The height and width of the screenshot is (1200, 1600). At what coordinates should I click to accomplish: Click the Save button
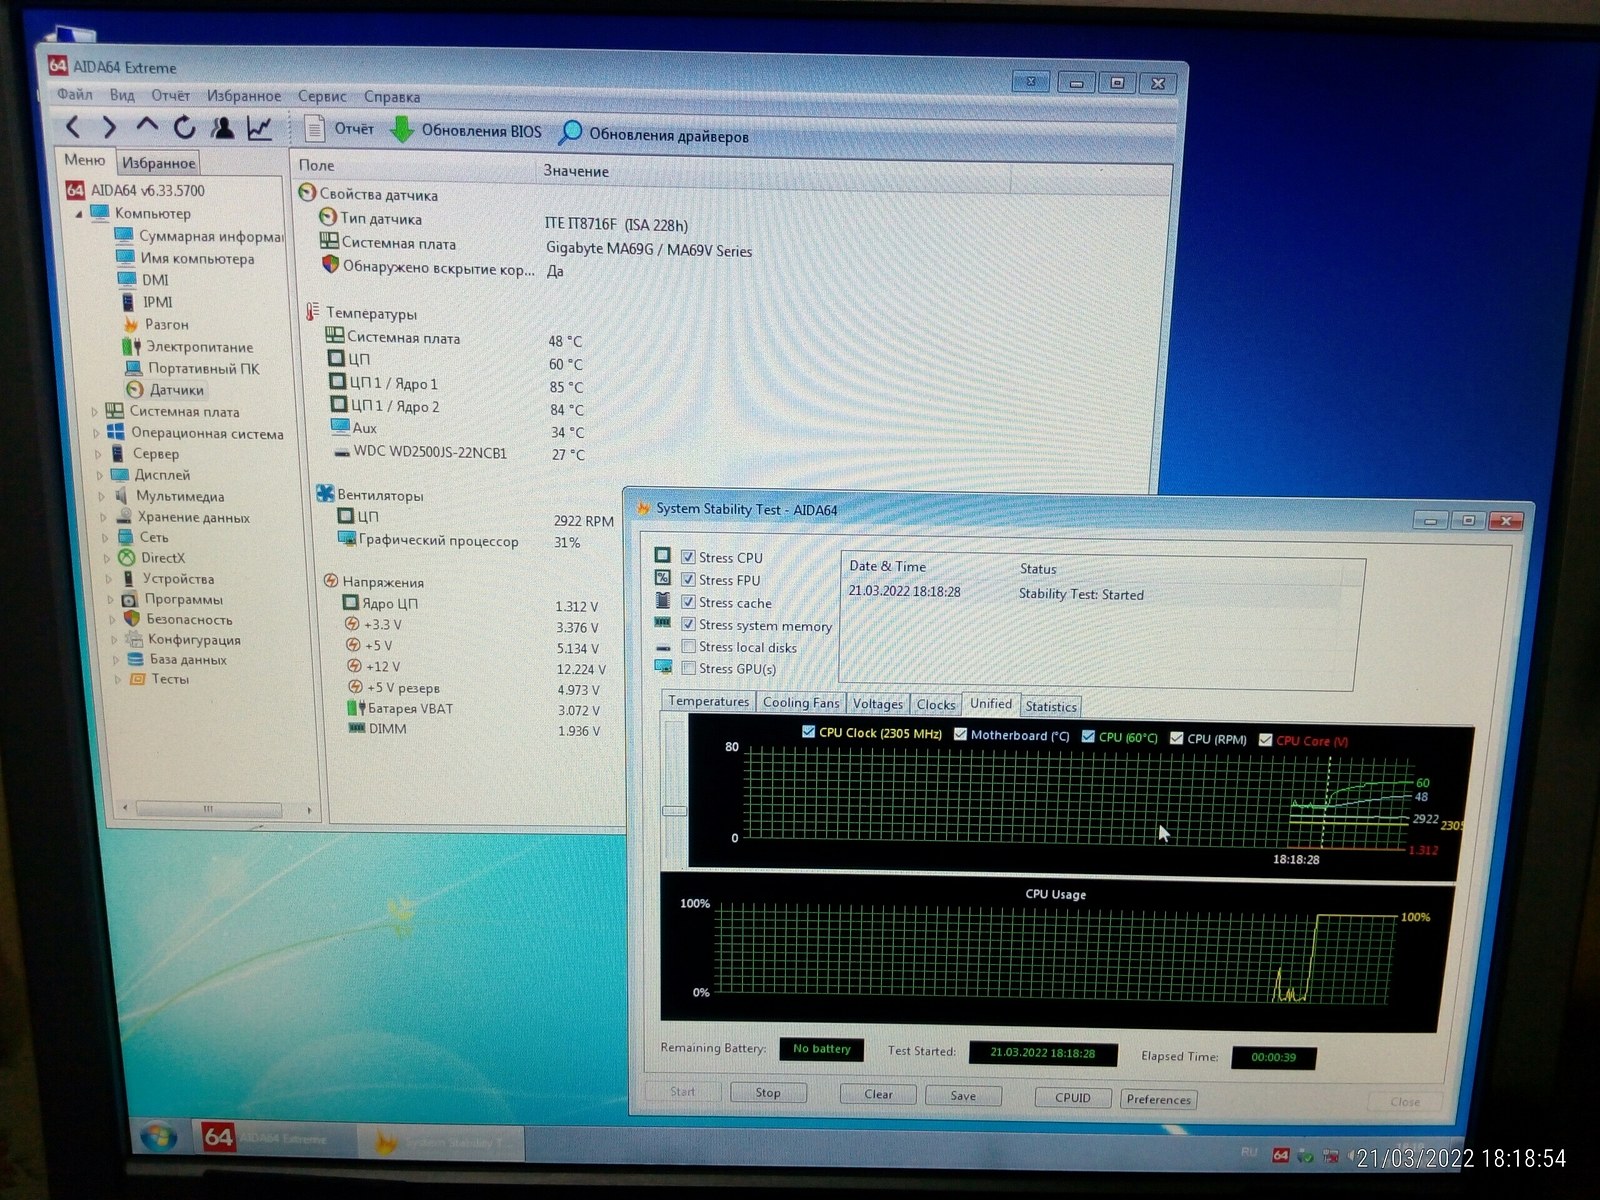click(x=963, y=1096)
